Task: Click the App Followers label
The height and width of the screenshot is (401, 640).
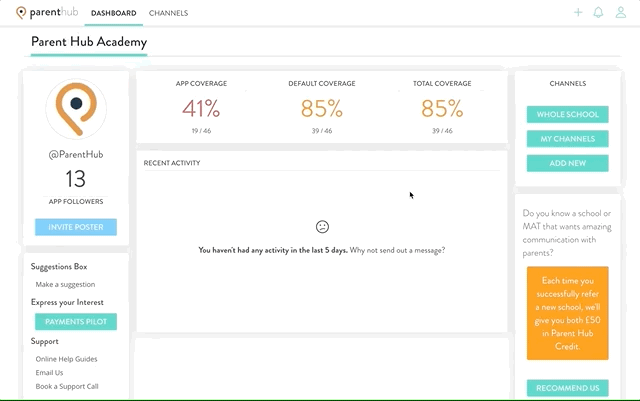Action: click(x=76, y=201)
